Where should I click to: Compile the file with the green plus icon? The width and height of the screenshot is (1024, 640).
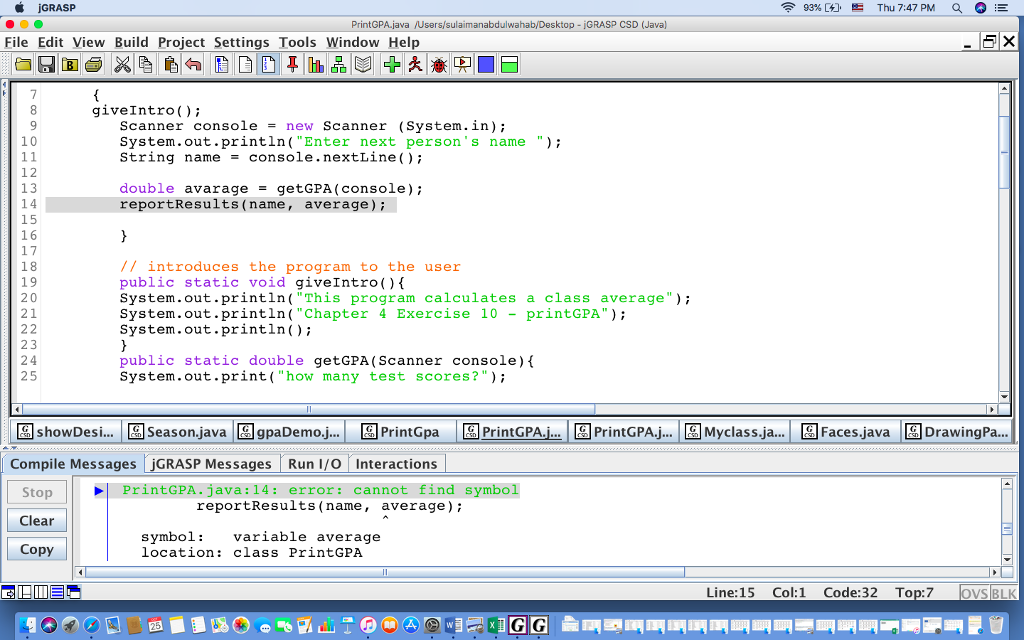[x=391, y=64]
